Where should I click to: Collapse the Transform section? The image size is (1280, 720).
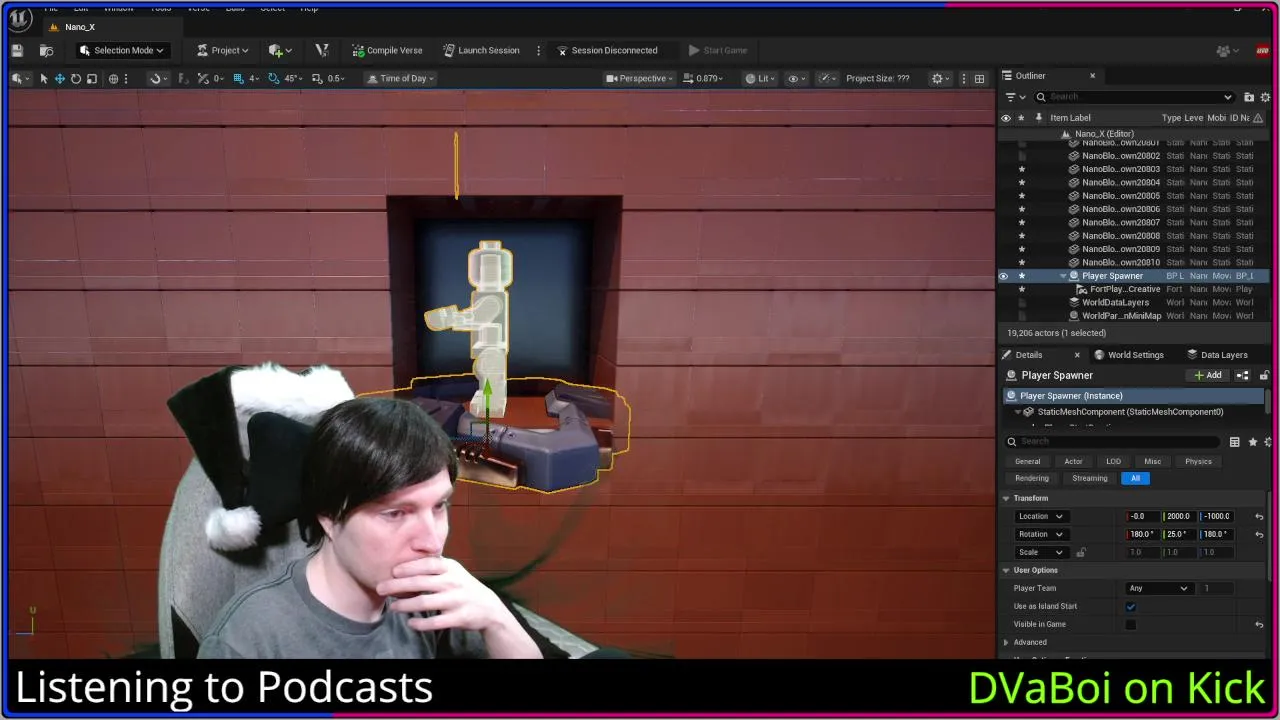tap(1006, 498)
